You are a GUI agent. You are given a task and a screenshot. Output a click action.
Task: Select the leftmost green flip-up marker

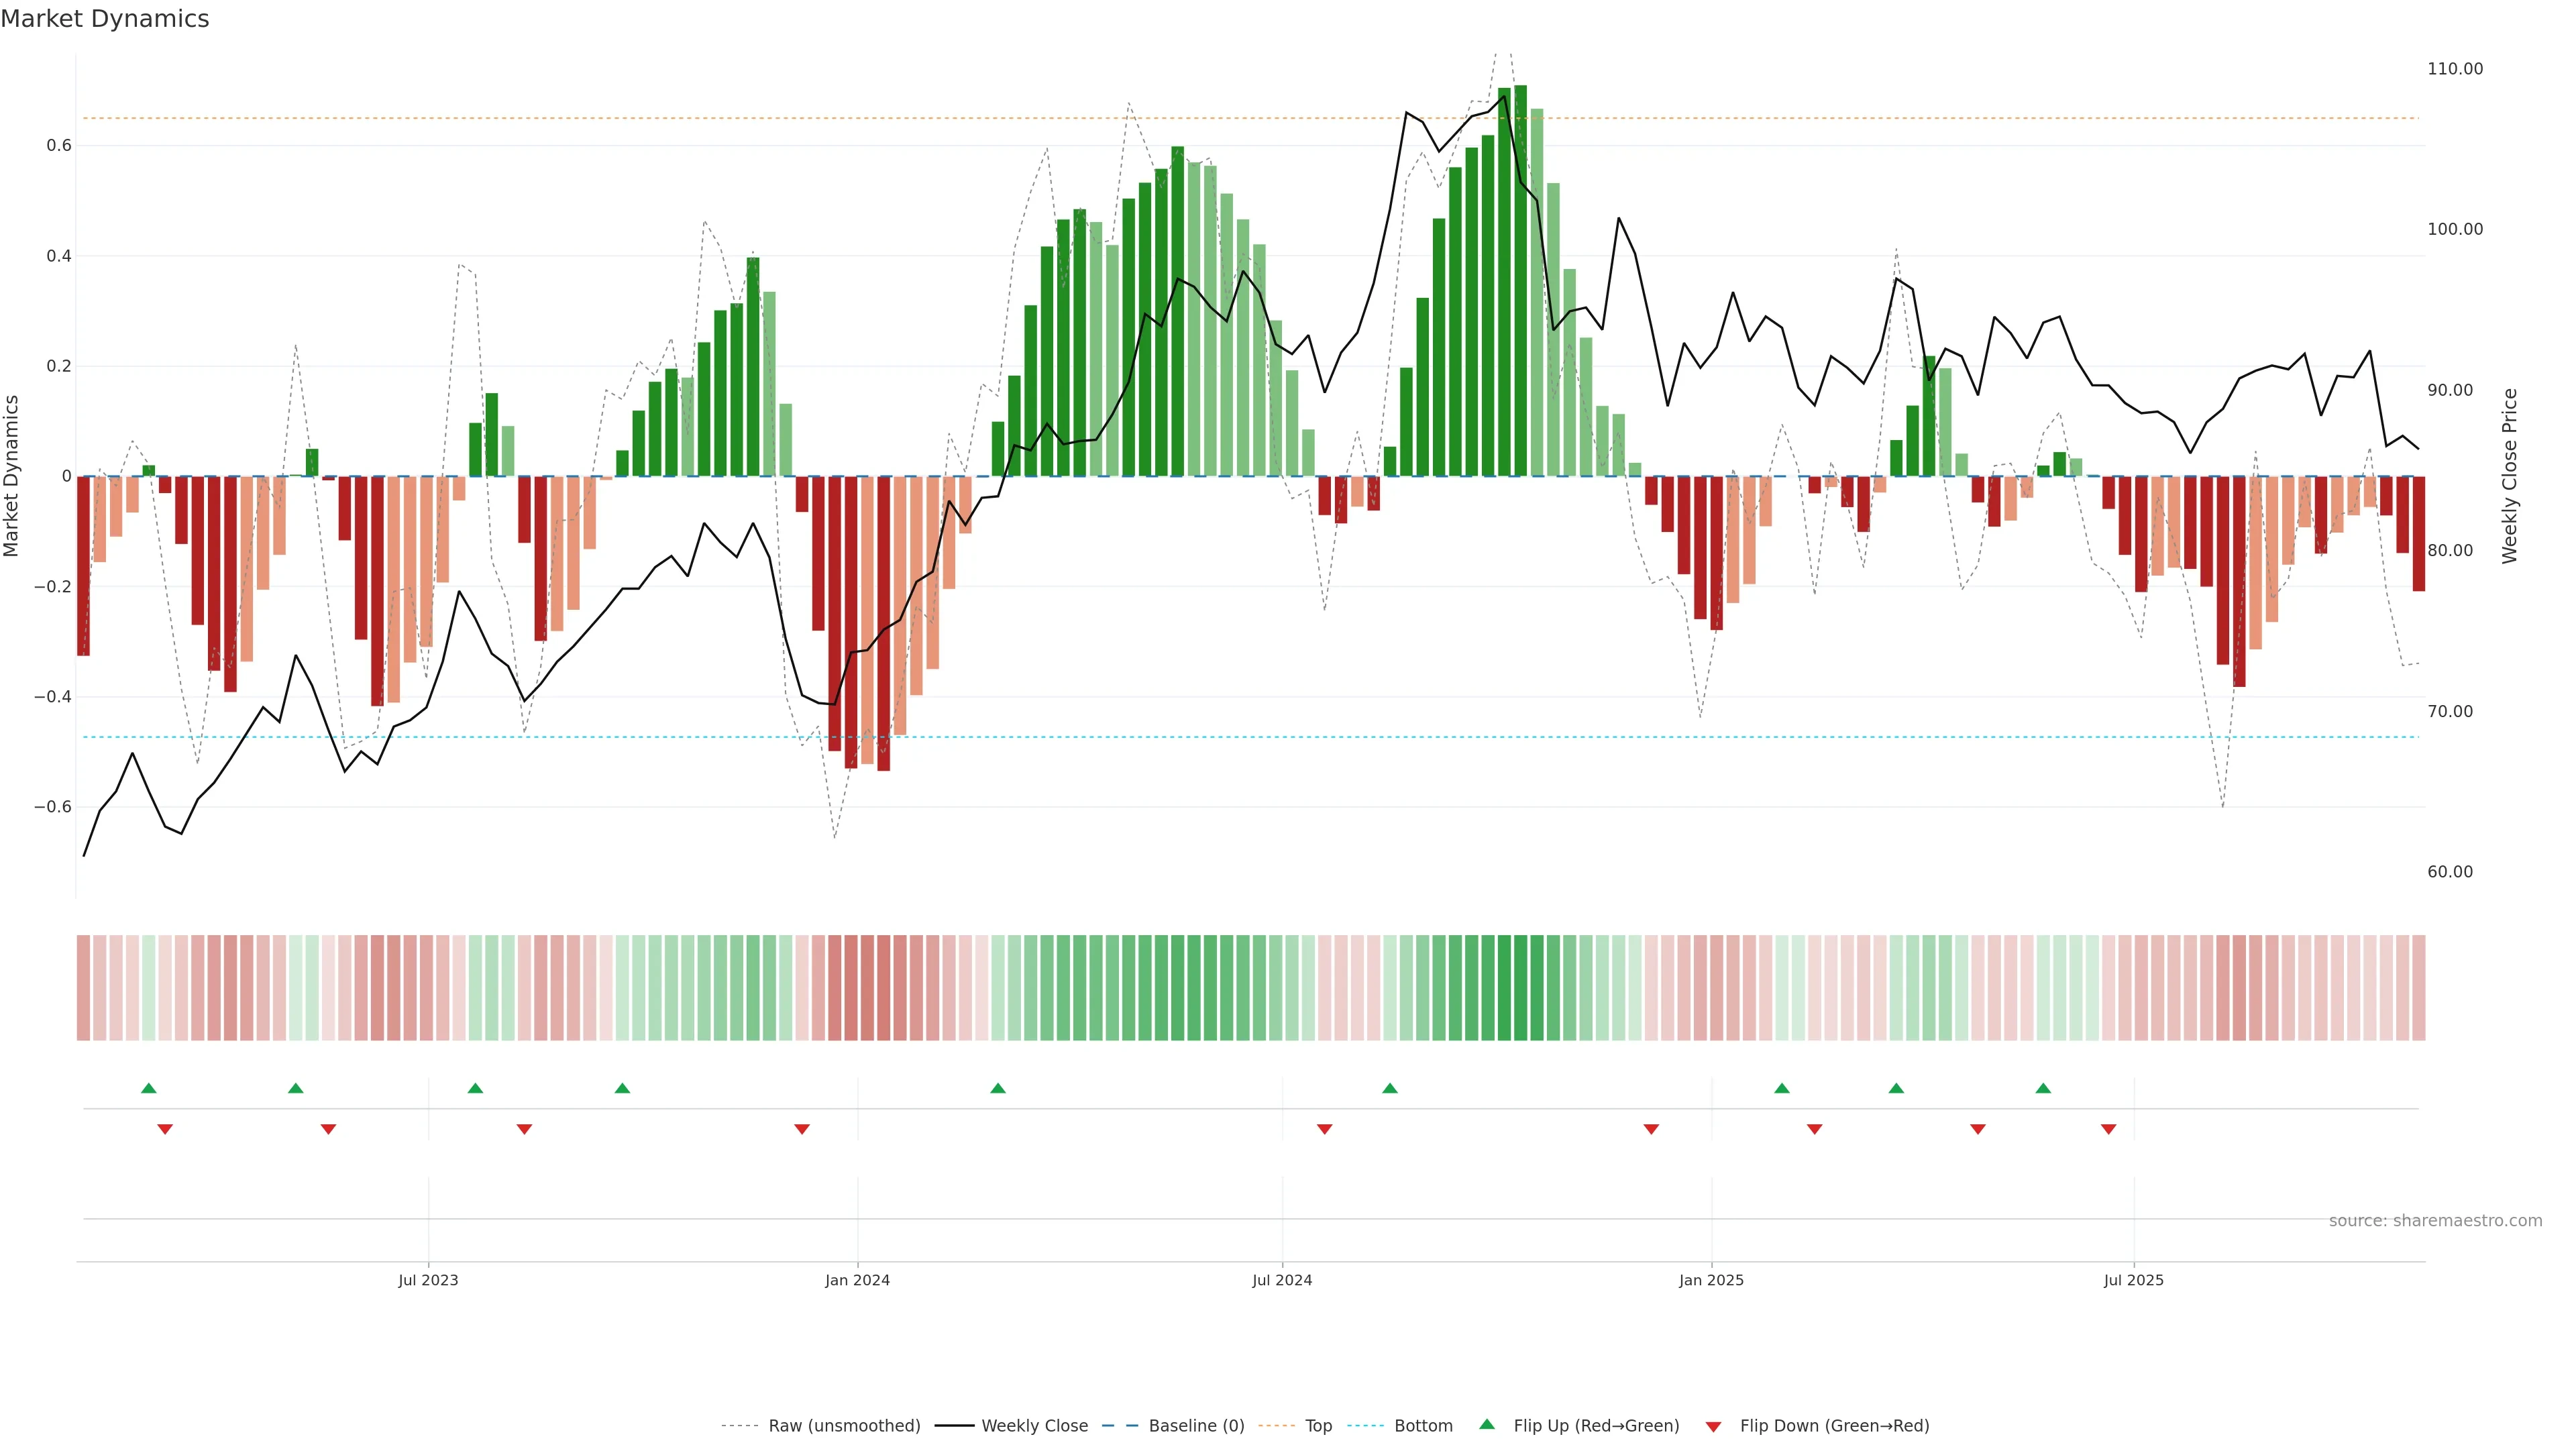149,1088
